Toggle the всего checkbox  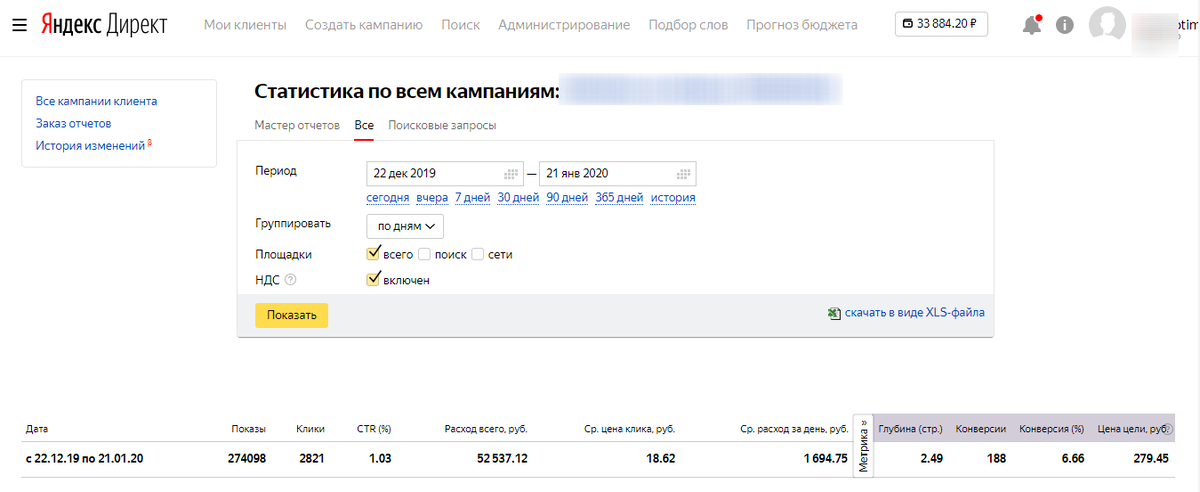(374, 254)
